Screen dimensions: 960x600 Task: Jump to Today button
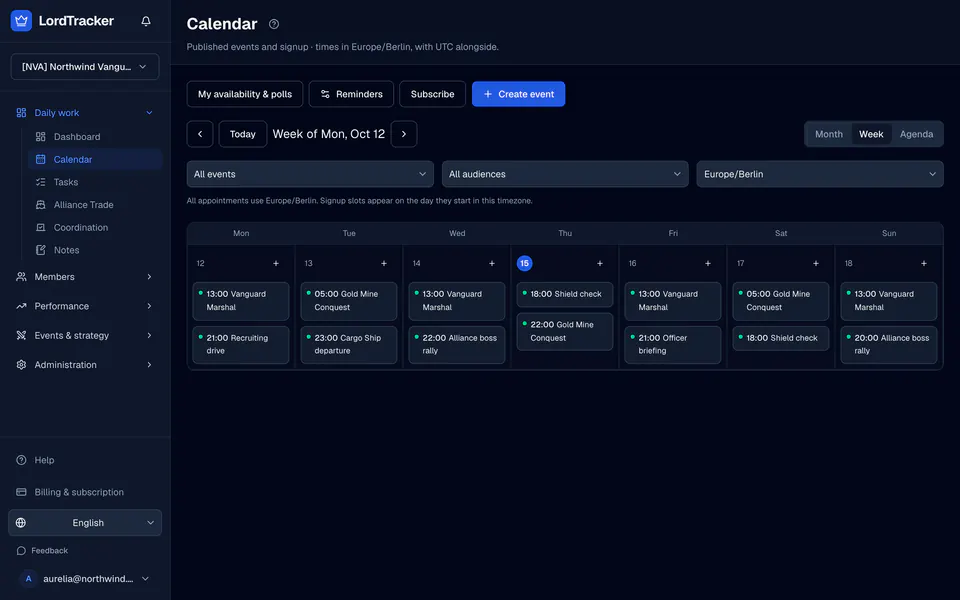tap(242, 134)
